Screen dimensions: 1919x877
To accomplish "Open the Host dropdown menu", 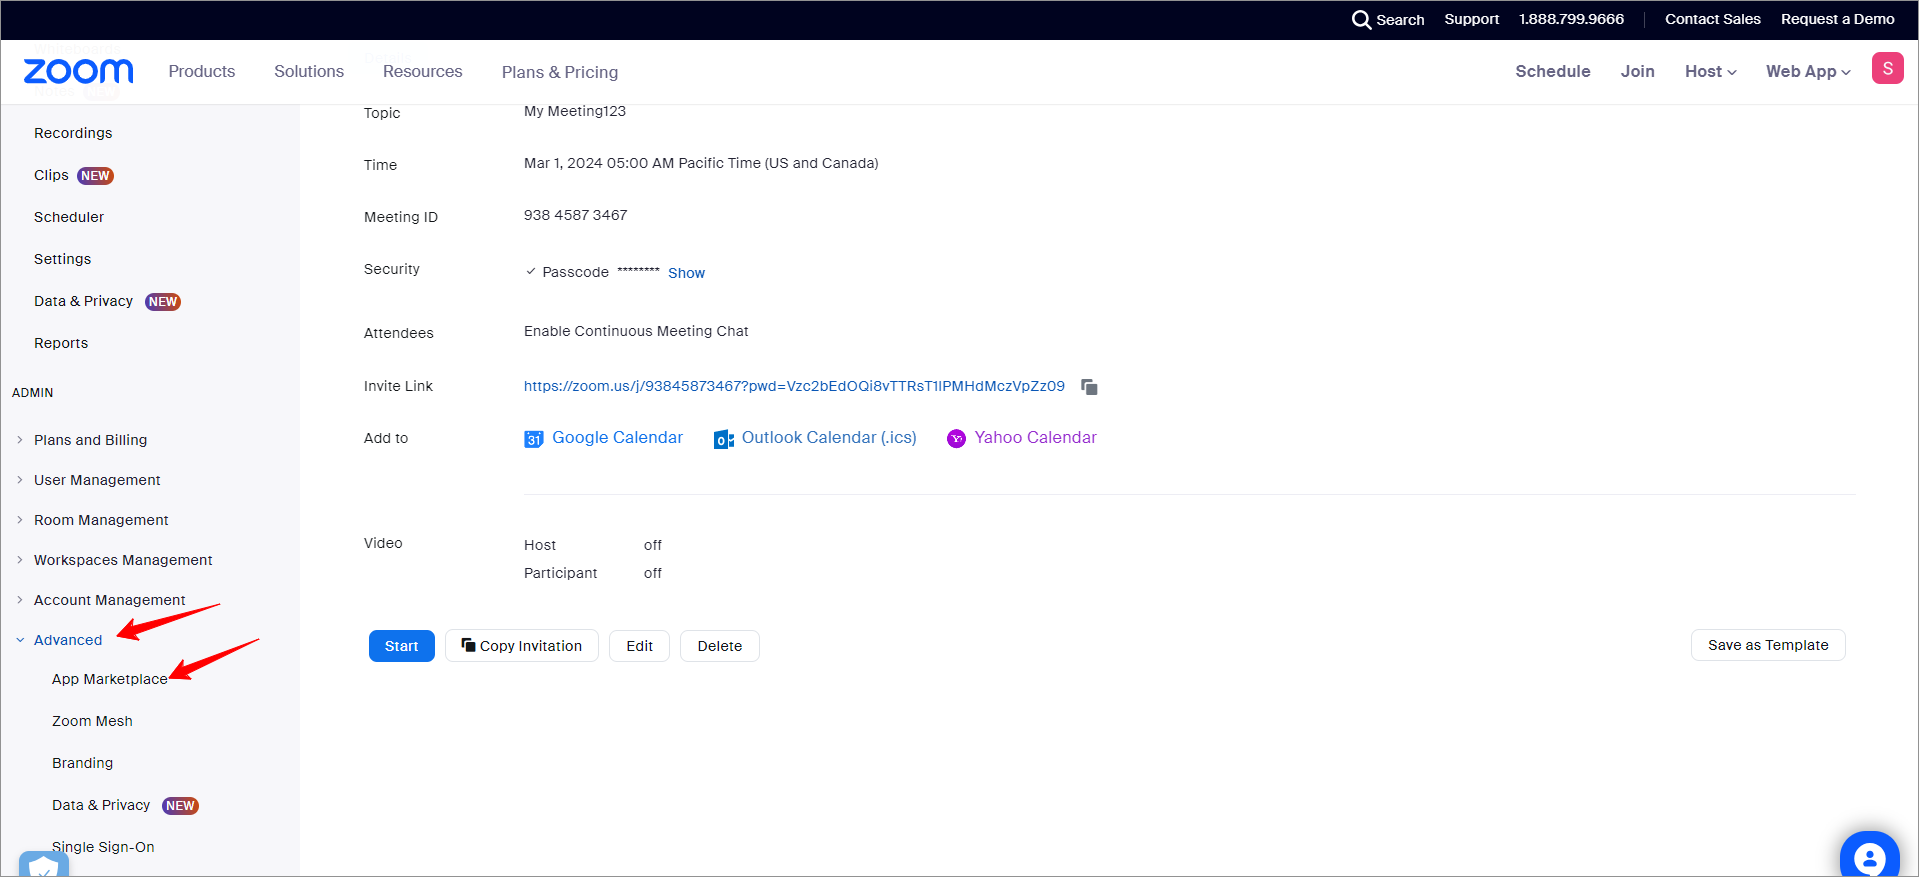I will [x=1710, y=71].
